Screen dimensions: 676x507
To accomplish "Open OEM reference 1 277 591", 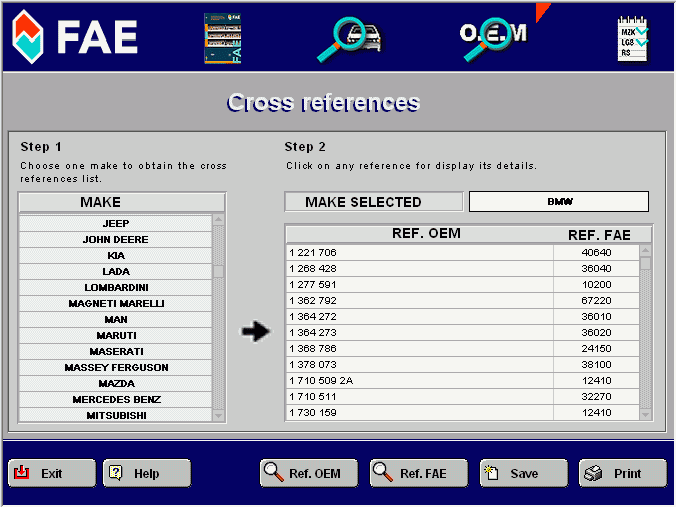I will pyautogui.click(x=419, y=284).
